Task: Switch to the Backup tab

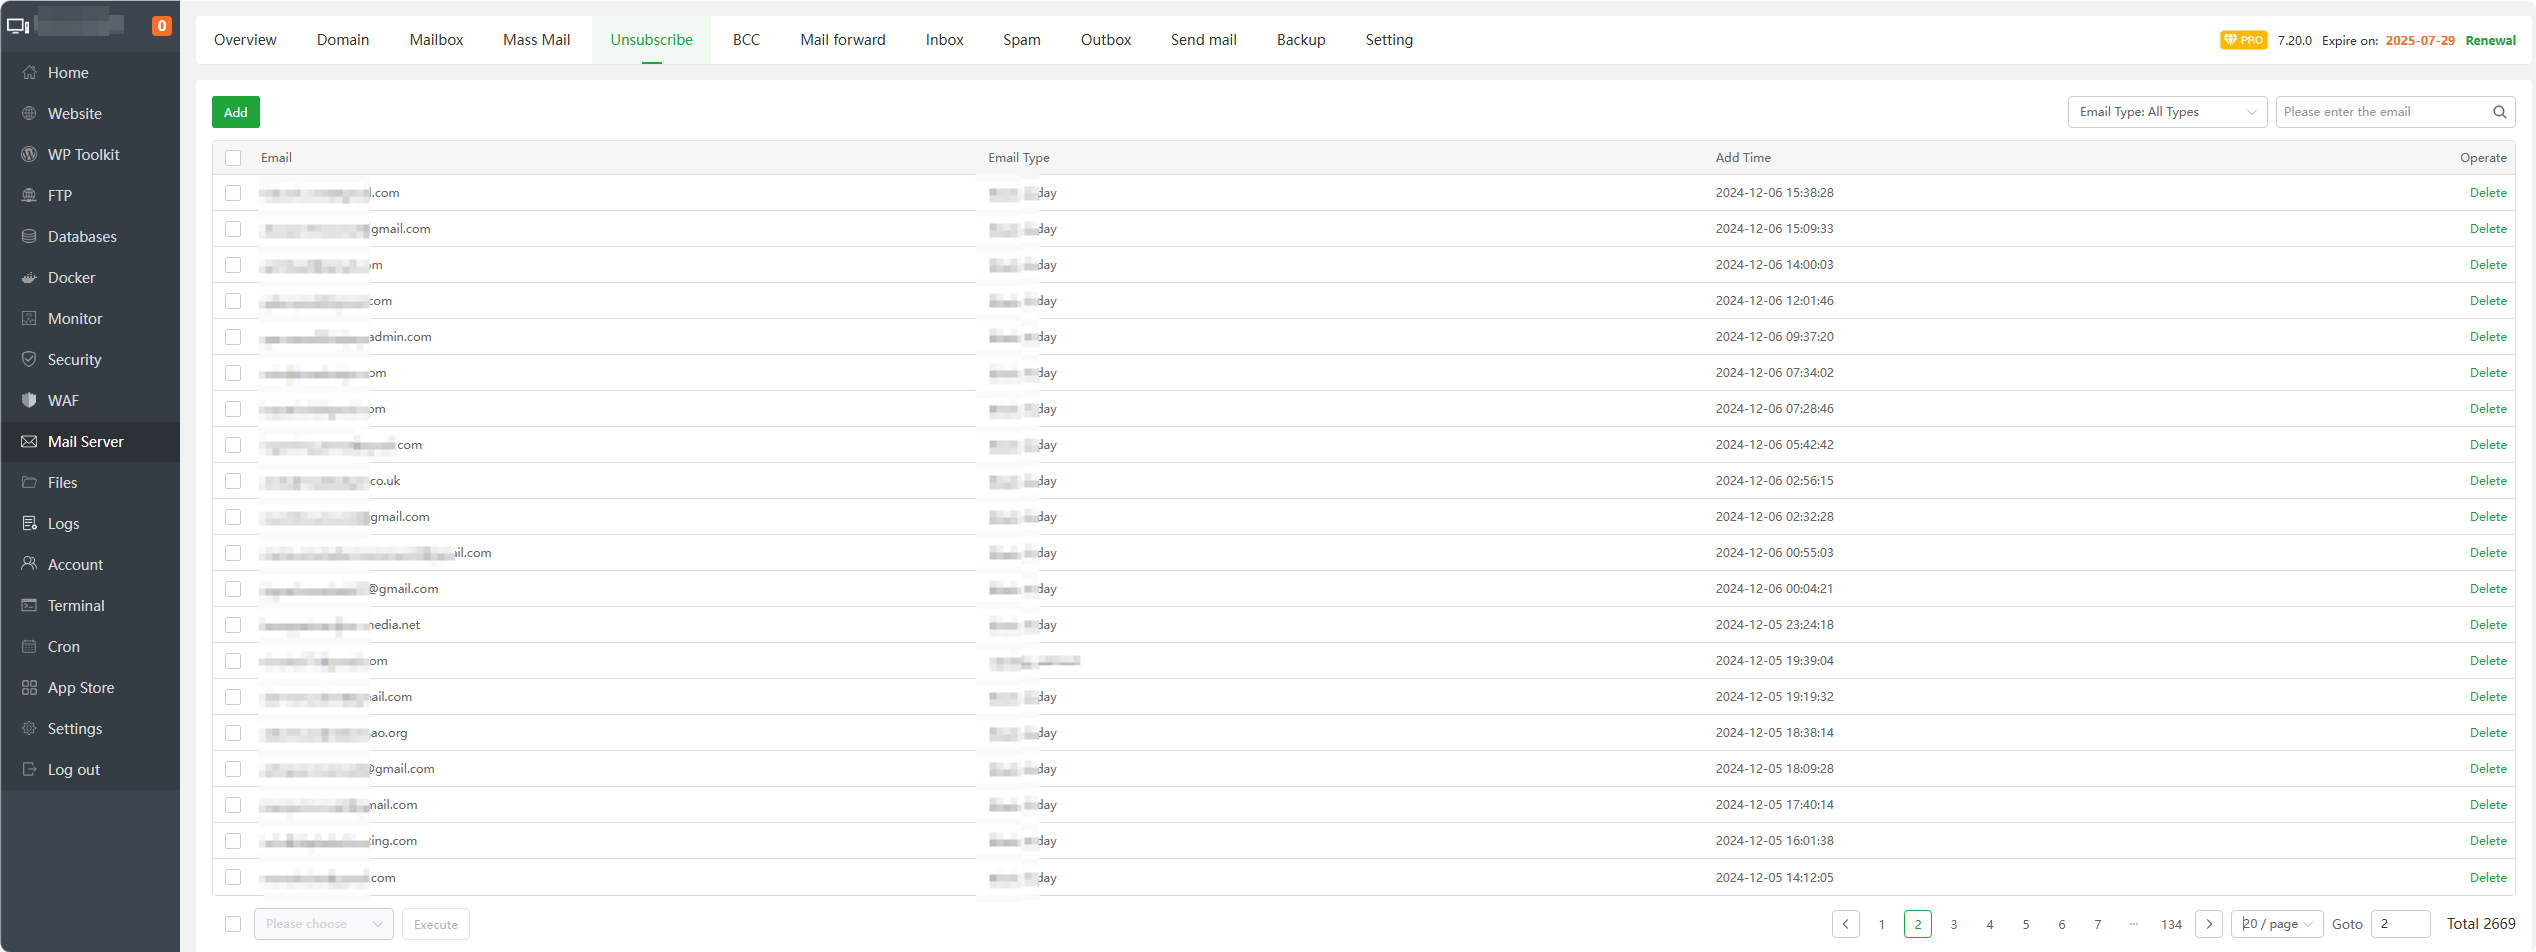Action: point(1301,40)
